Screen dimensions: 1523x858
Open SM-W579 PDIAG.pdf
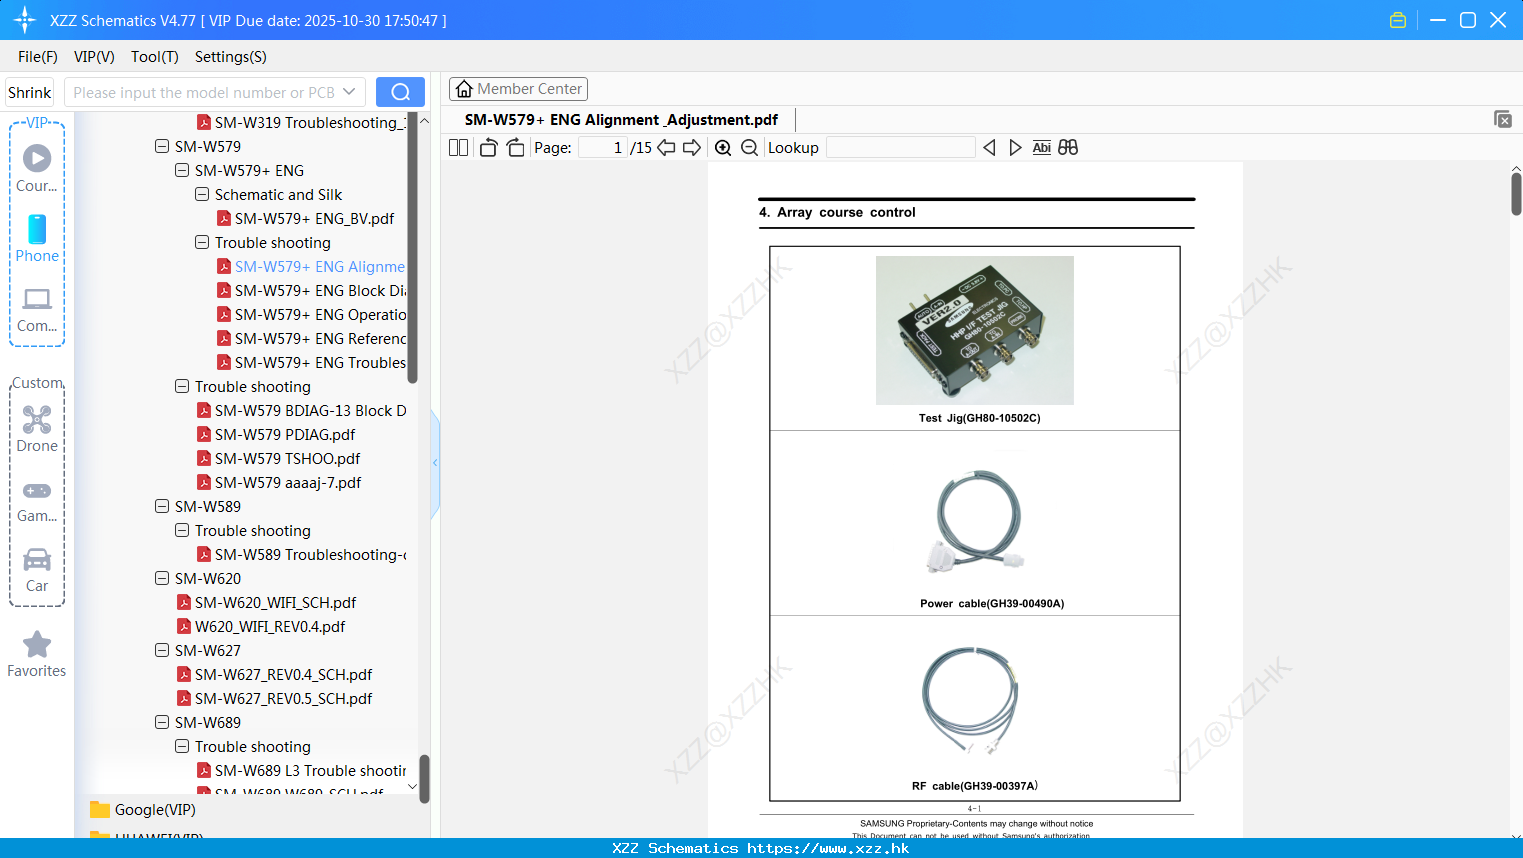tap(285, 434)
